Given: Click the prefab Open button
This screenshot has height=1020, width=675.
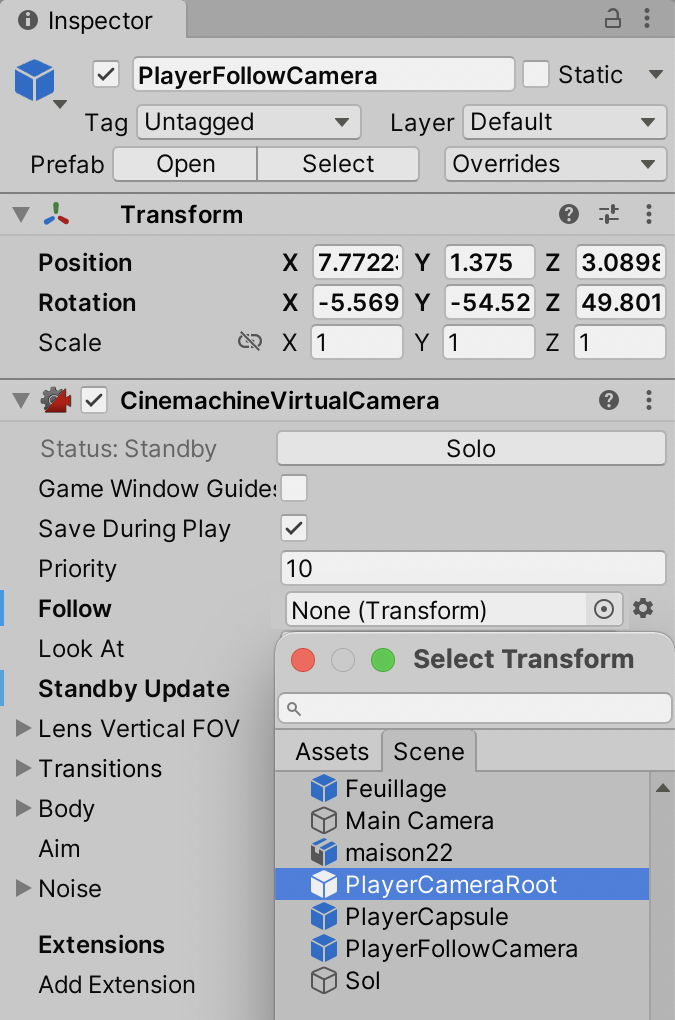Looking at the screenshot, I should point(185,164).
